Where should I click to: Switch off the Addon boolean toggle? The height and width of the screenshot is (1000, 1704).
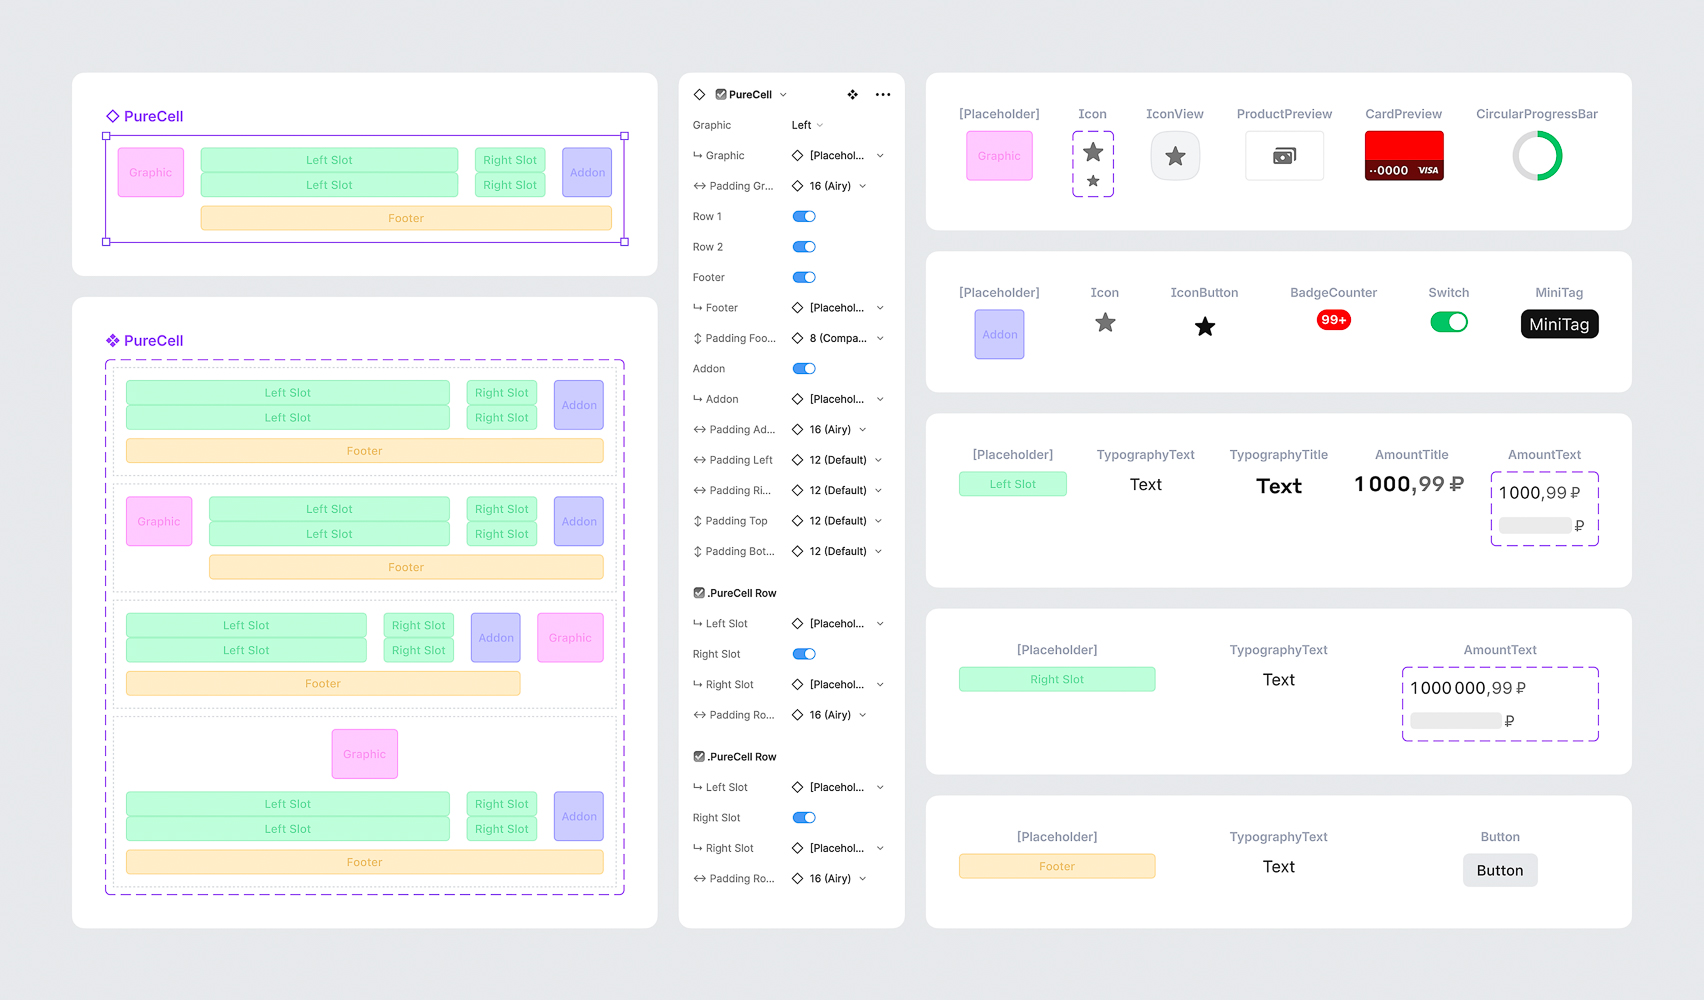pos(804,368)
